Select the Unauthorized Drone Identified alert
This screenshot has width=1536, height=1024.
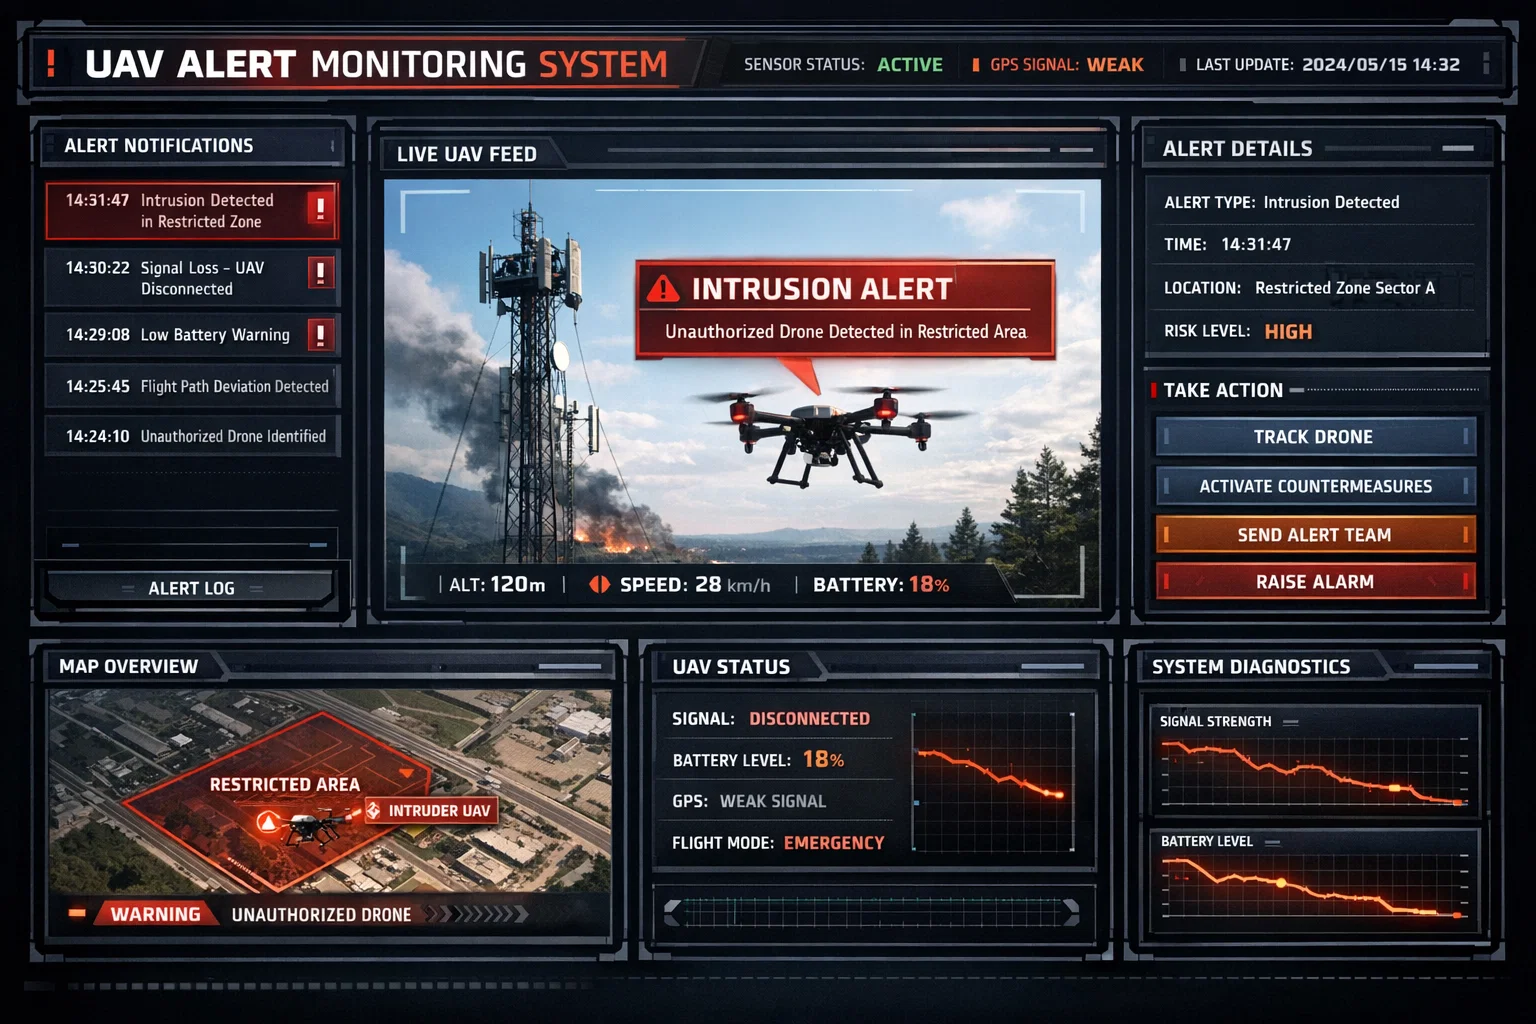tap(192, 436)
